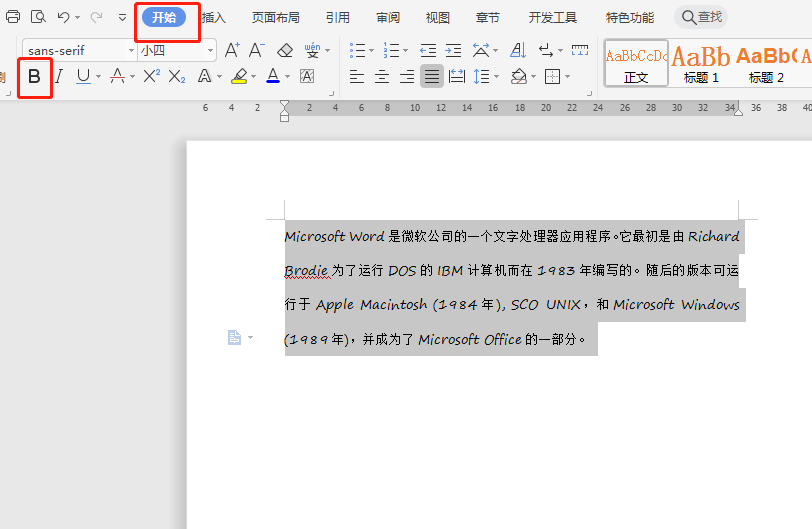This screenshot has height=529, width=812.
Task: Click the Print icon
Action: tap(13, 17)
